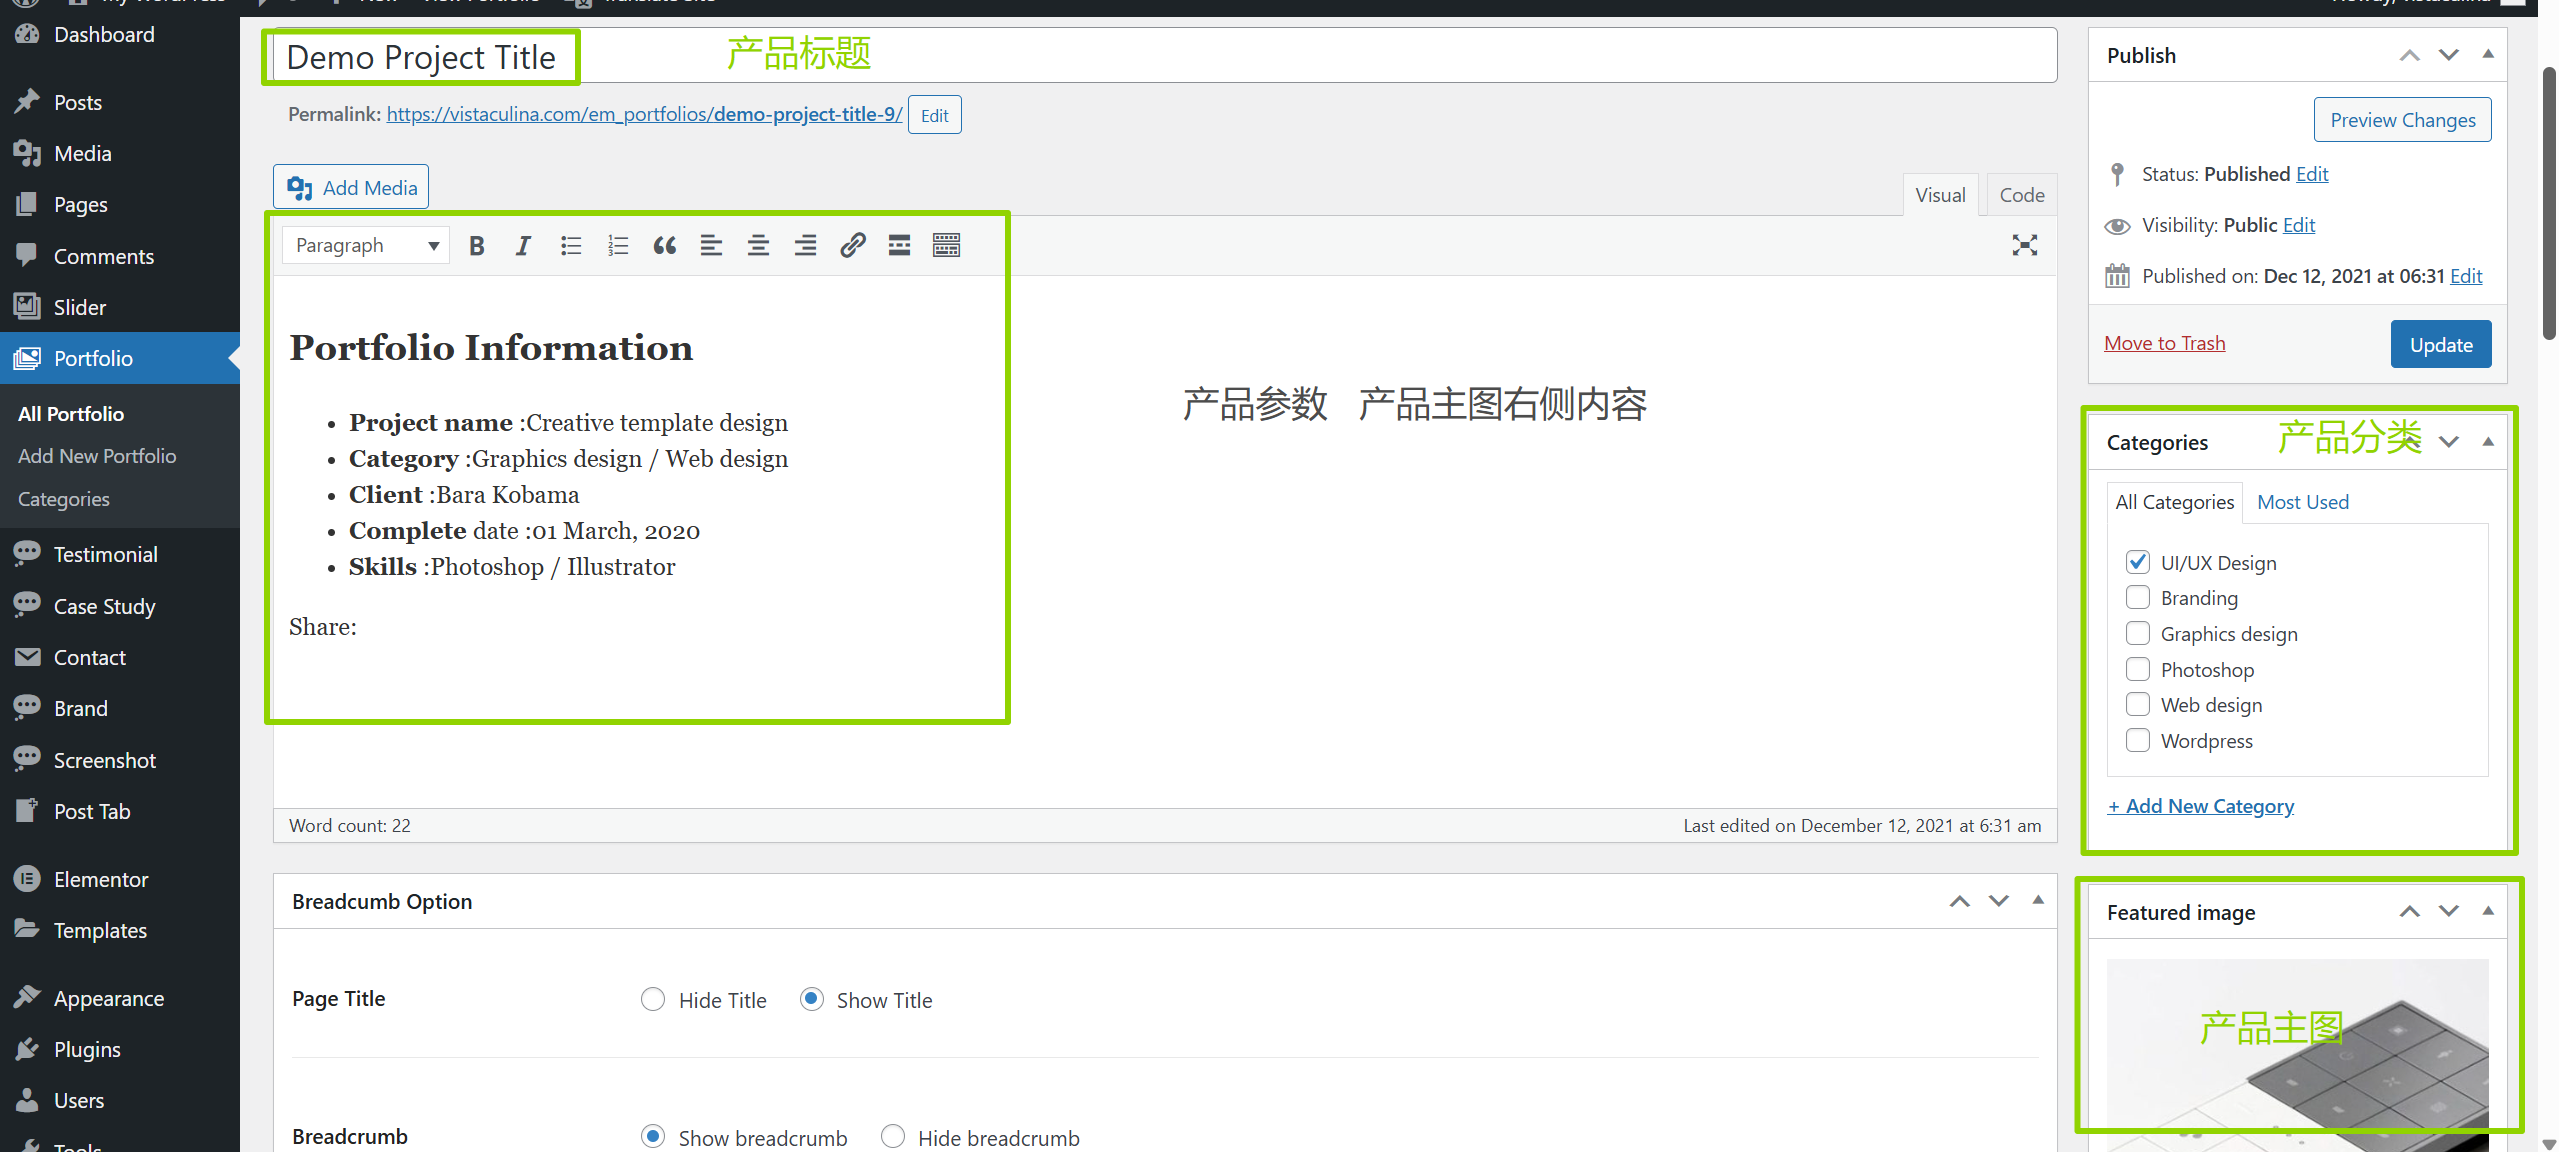
Task: Toggle bold formatting in editor toolbar
Action: (477, 245)
